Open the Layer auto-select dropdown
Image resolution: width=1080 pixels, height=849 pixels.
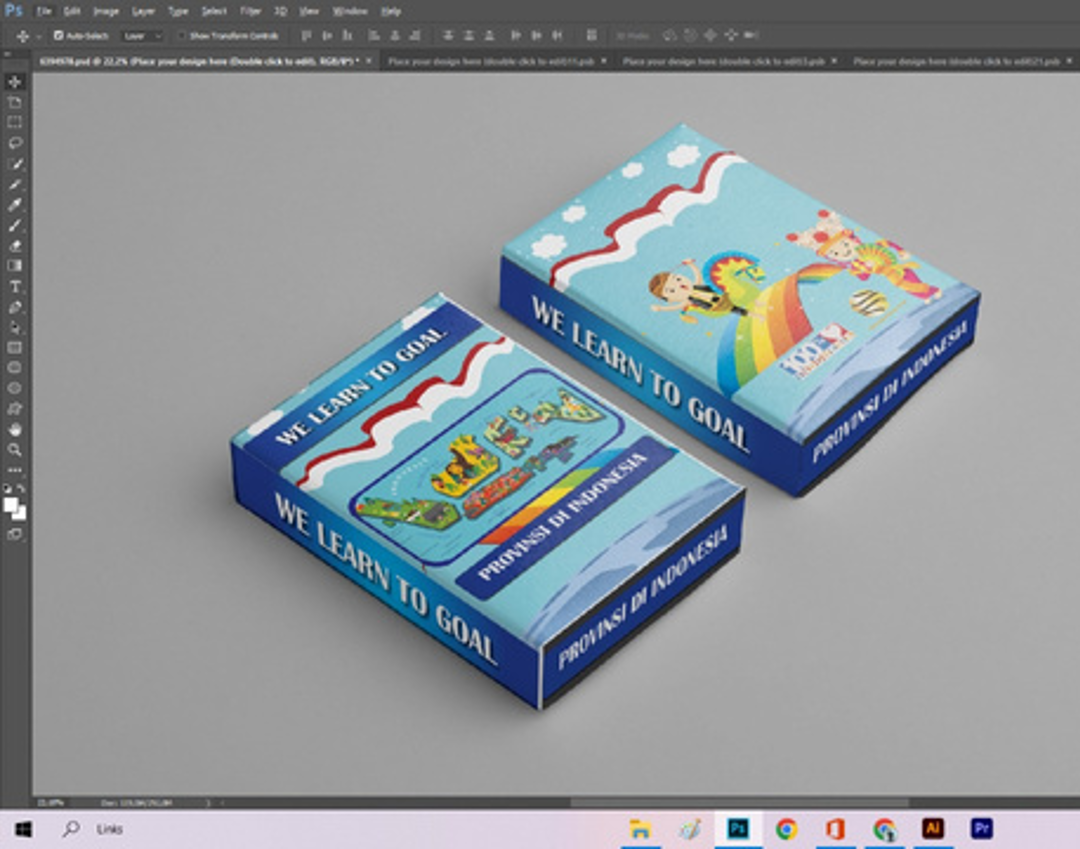(x=142, y=36)
